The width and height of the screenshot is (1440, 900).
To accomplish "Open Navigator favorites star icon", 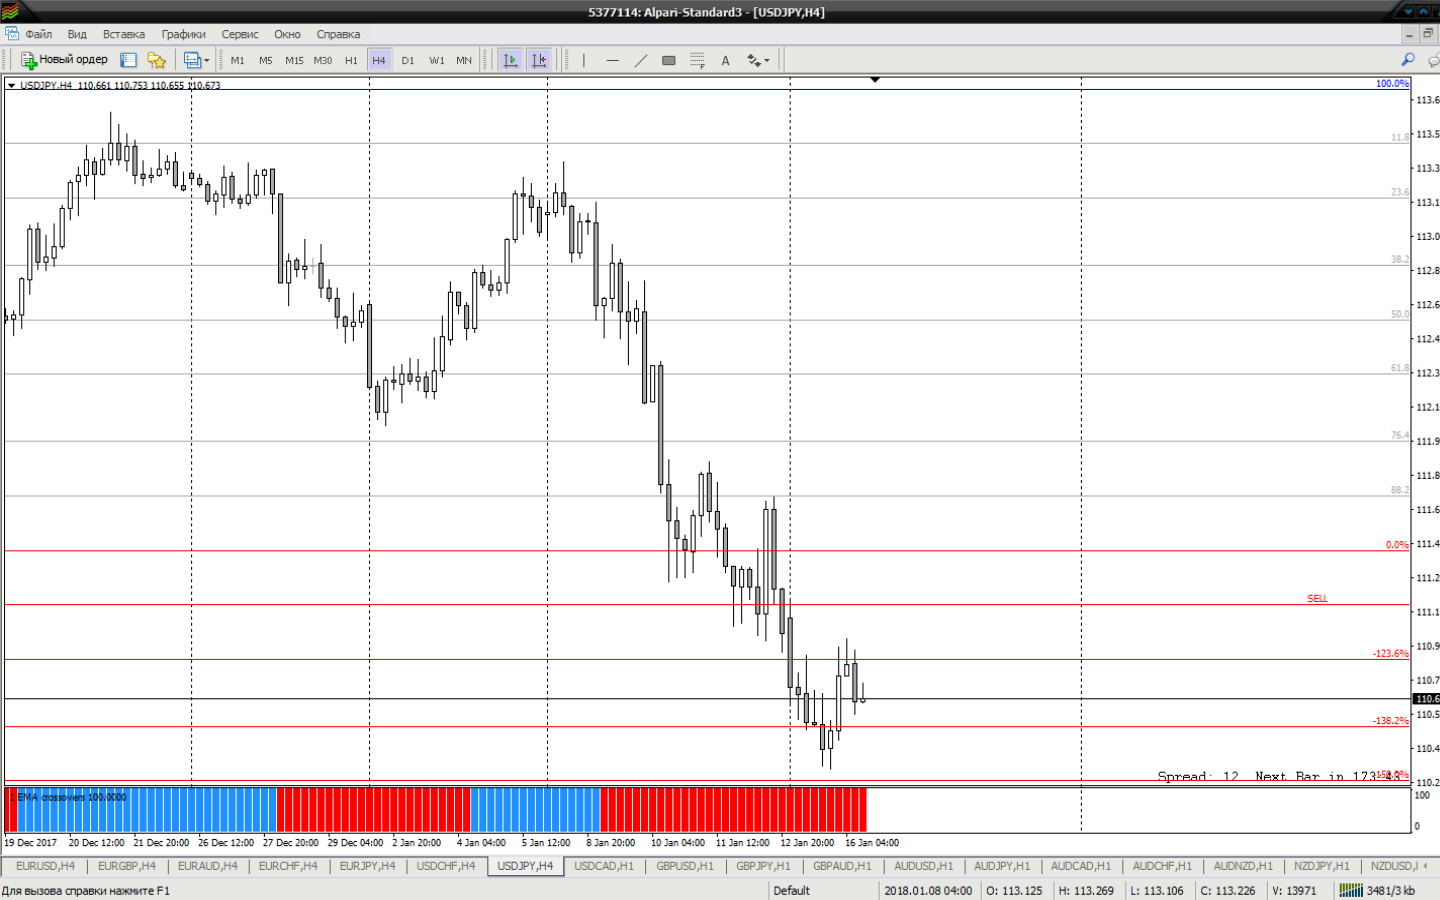I will (156, 60).
